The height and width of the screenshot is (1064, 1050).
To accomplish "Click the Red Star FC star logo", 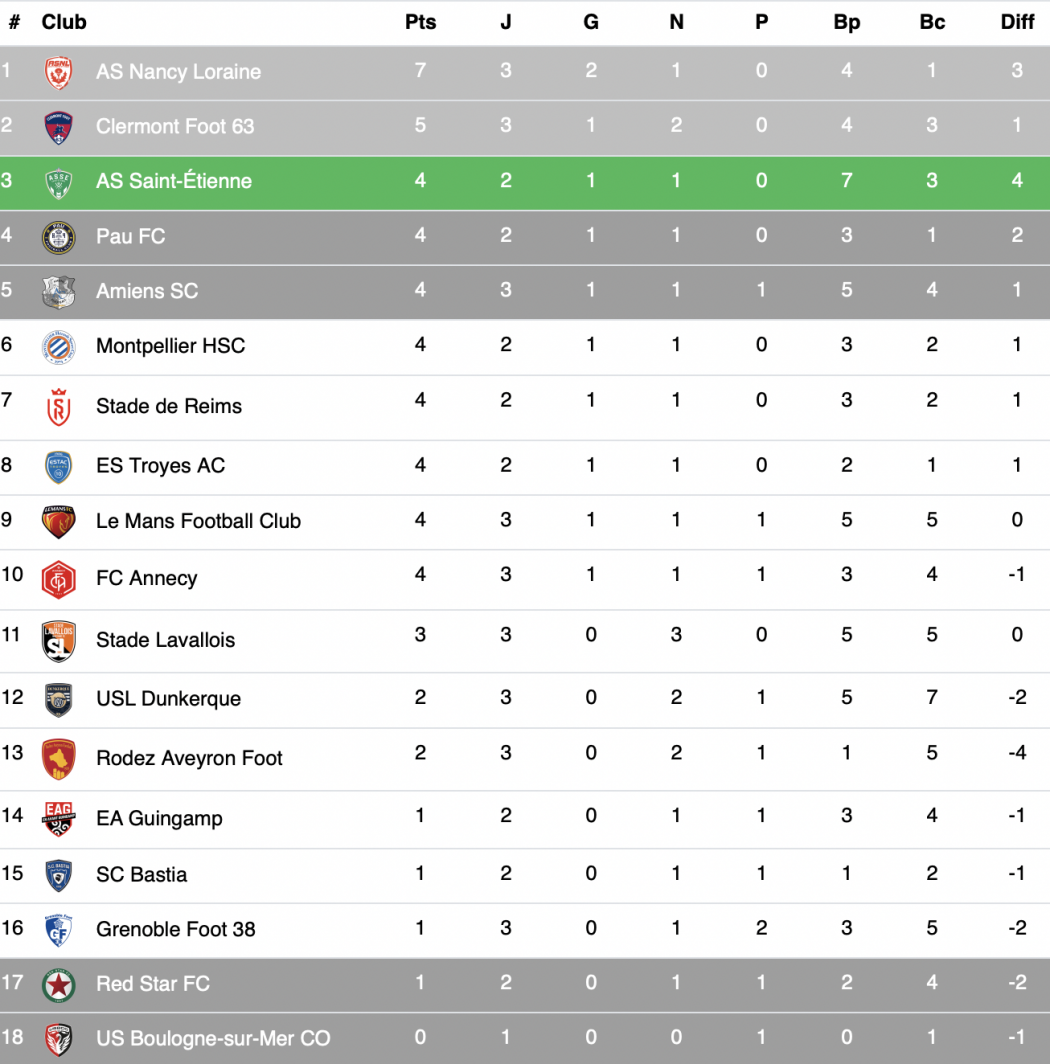I will (58, 985).
